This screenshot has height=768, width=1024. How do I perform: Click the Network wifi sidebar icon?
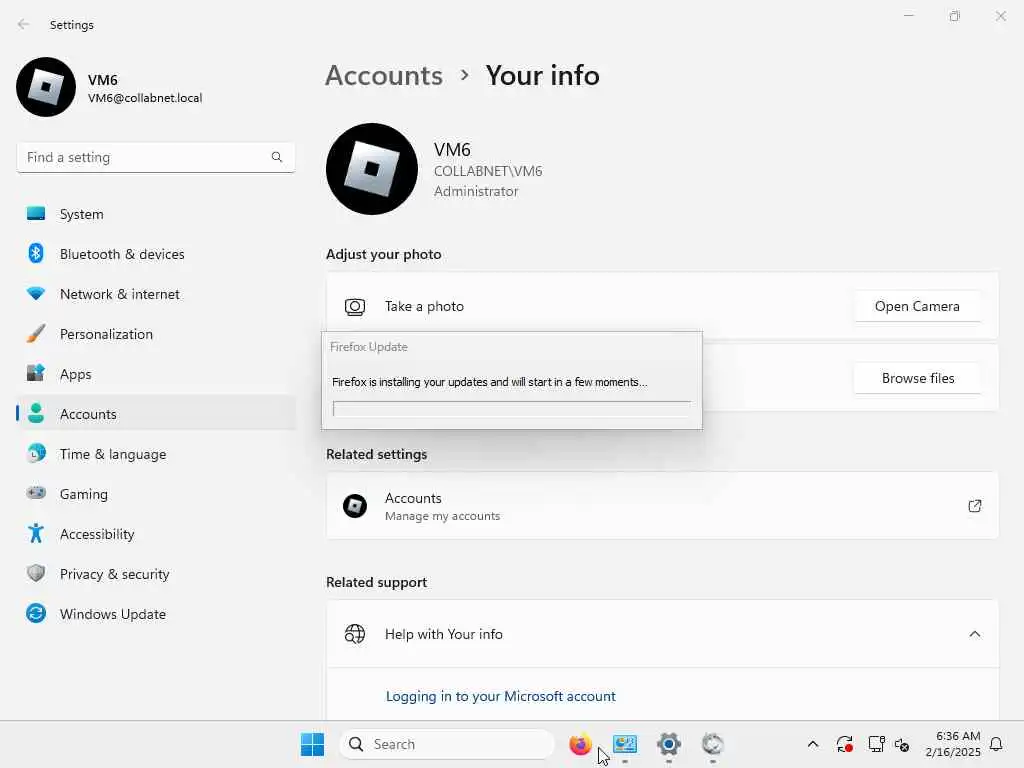click(36, 293)
